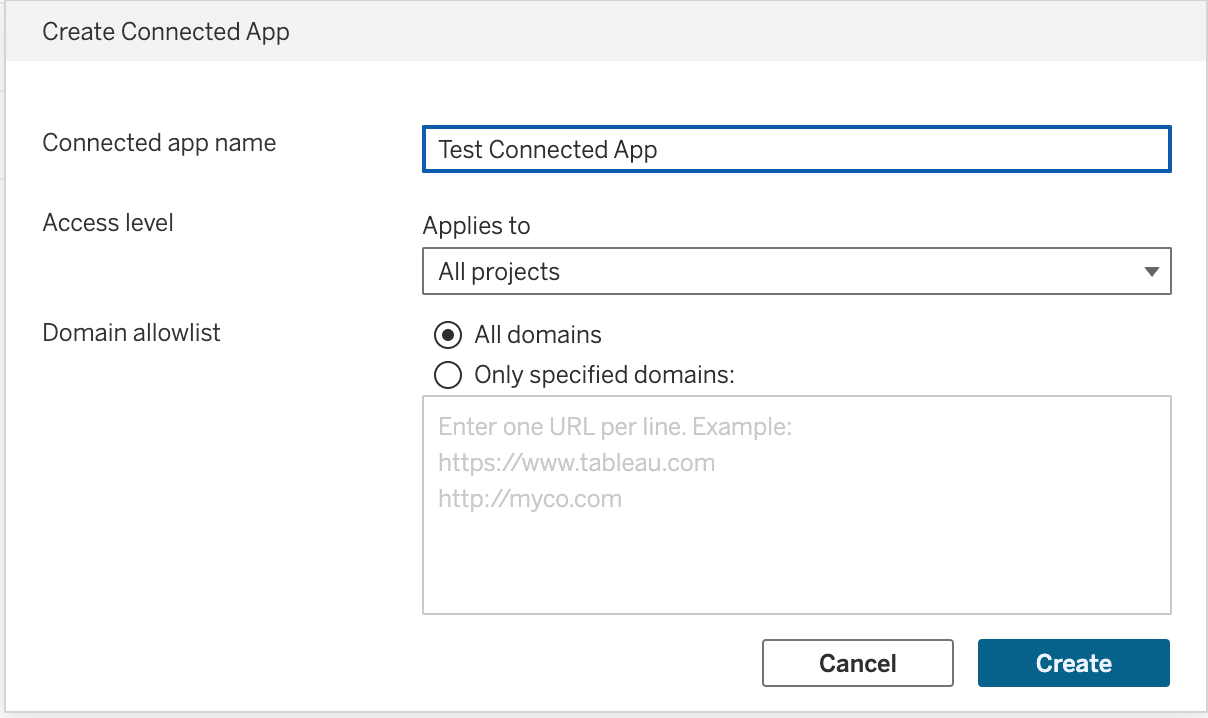Click the All projects text in the dropdown
The height and width of the screenshot is (718, 1208).
(499, 271)
